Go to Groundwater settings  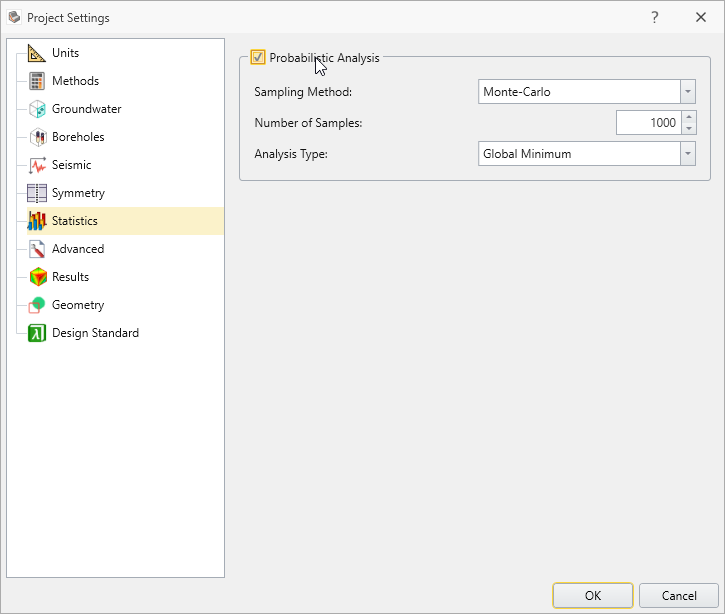click(x=86, y=109)
